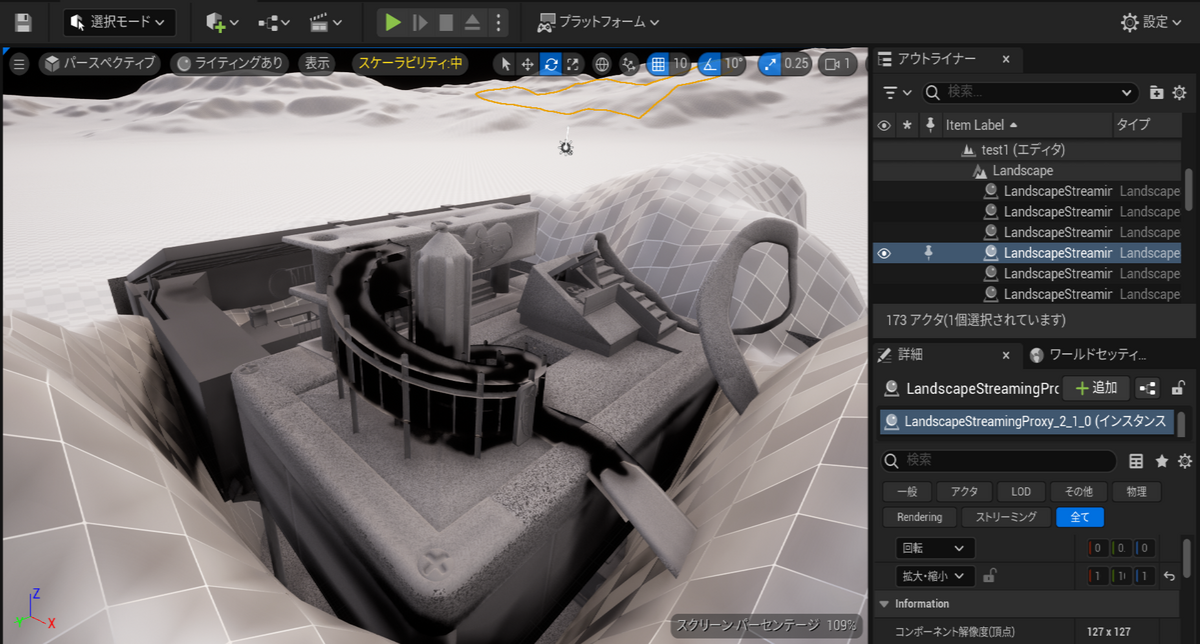1200x644 pixels.
Task: Select the LOD filter button
Action: tap(1021, 492)
